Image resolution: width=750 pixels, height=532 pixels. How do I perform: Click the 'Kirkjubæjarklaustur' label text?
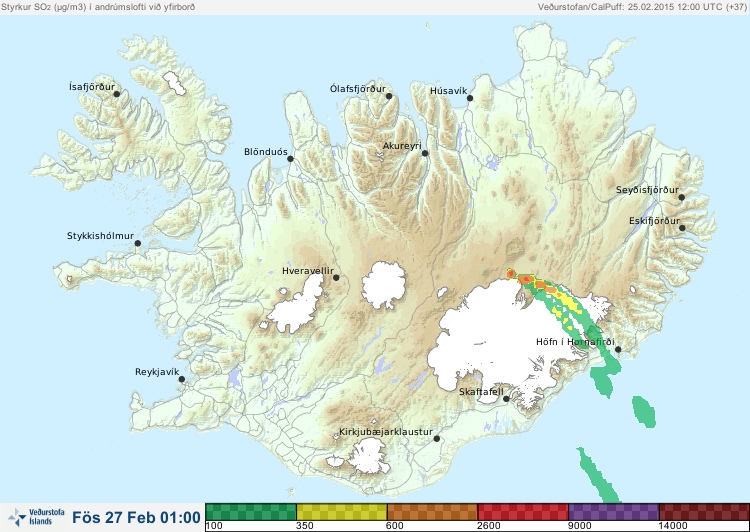coord(386,432)
